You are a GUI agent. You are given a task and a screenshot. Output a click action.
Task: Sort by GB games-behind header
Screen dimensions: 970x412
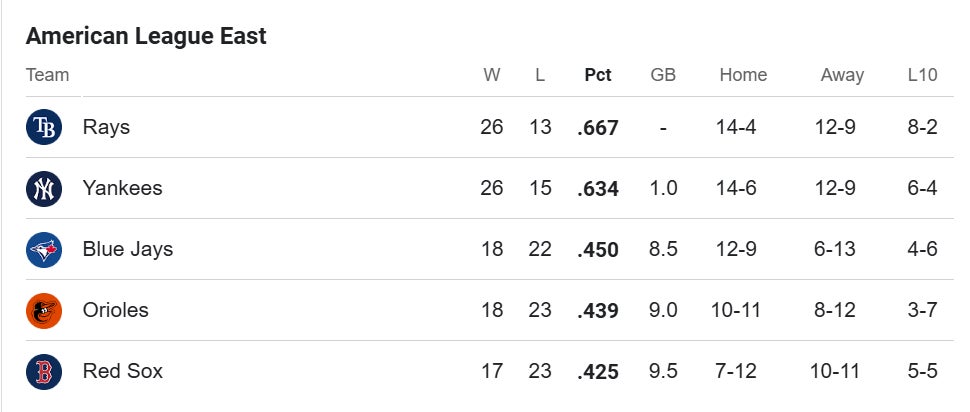click(x=663, y=75)
